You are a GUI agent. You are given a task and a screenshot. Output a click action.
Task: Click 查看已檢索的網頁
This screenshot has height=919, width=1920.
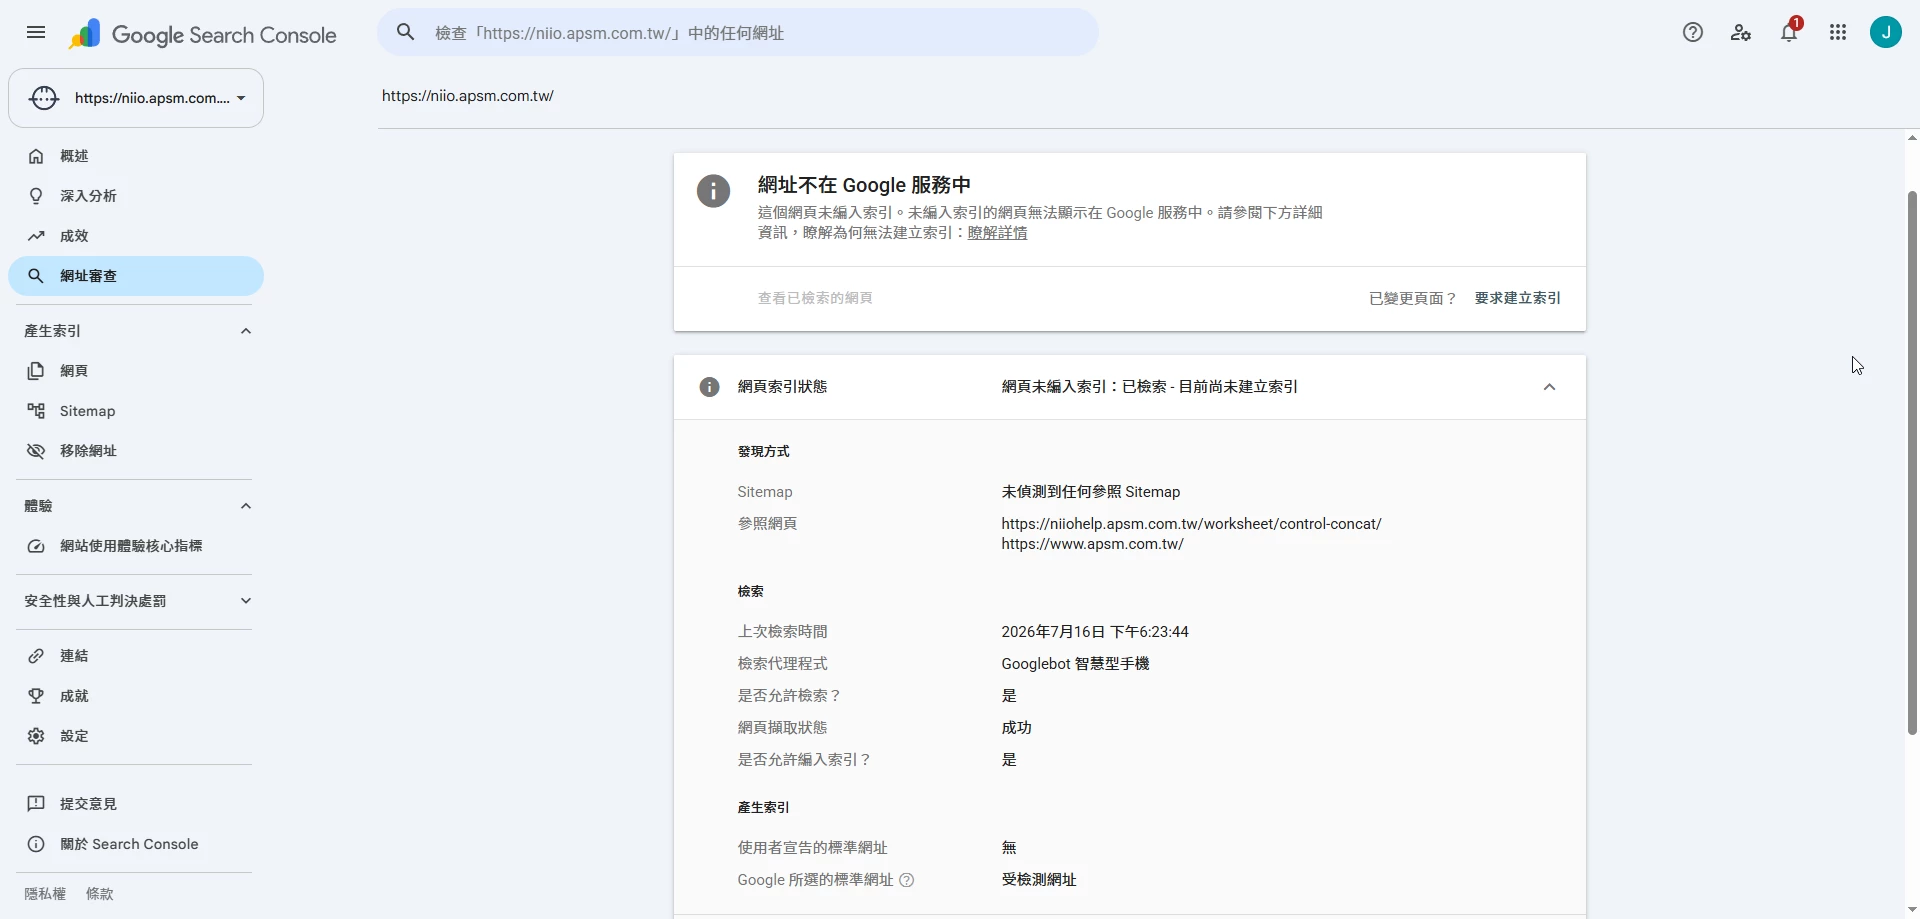815,298
